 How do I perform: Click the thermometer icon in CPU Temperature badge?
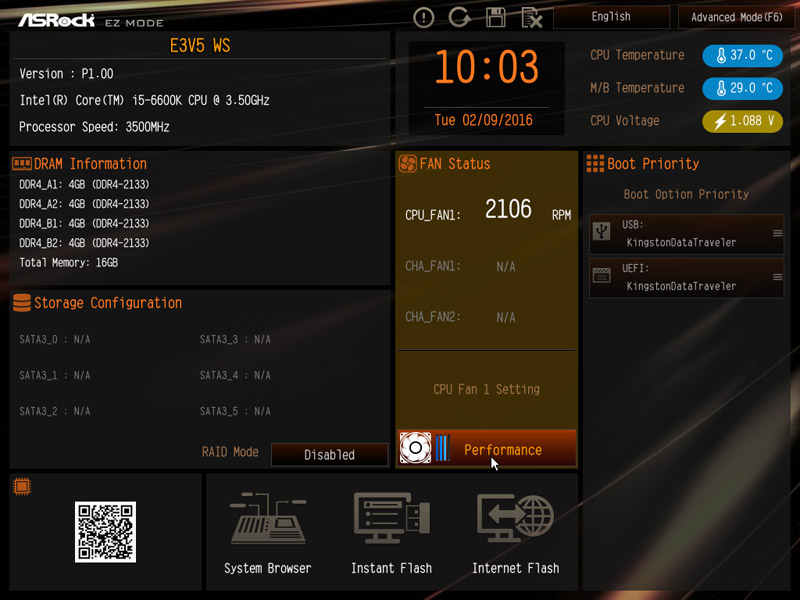(721, 55)
